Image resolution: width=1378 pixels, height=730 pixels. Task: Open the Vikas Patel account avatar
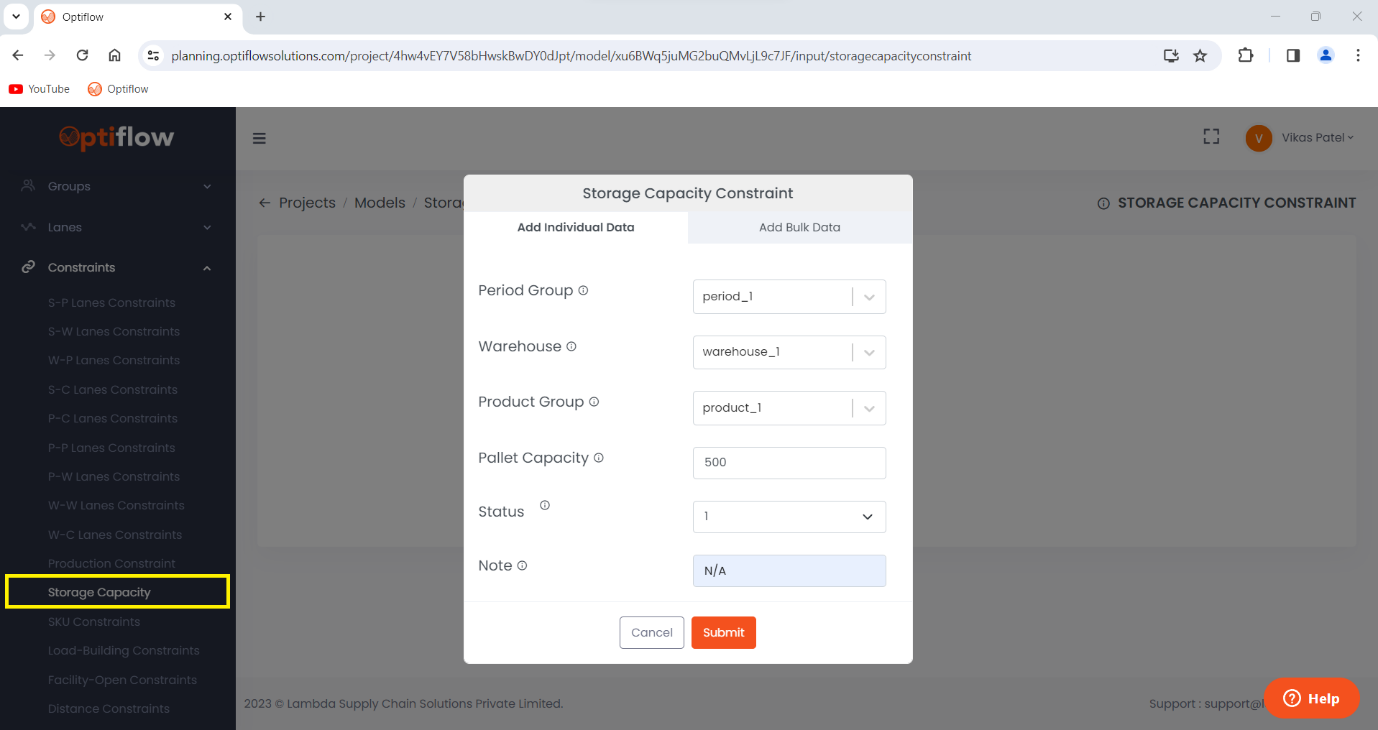[1258, 138]
